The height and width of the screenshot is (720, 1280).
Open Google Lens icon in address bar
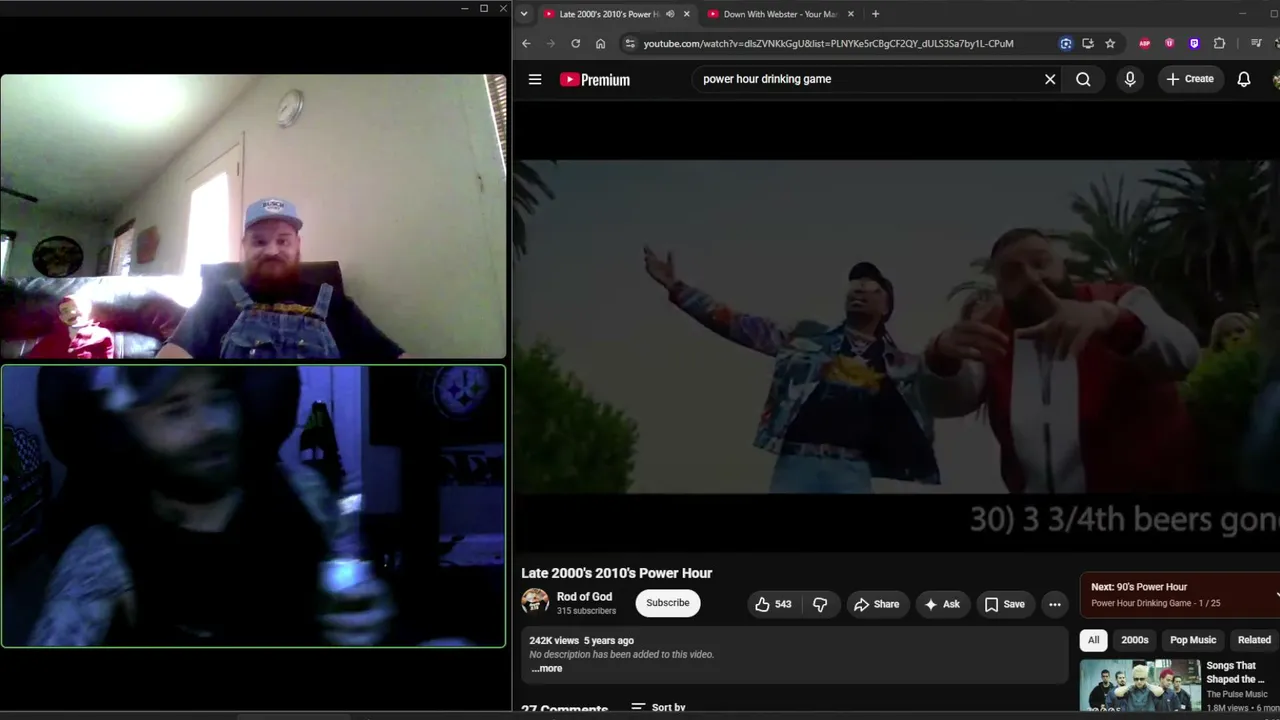(1066, 43)
